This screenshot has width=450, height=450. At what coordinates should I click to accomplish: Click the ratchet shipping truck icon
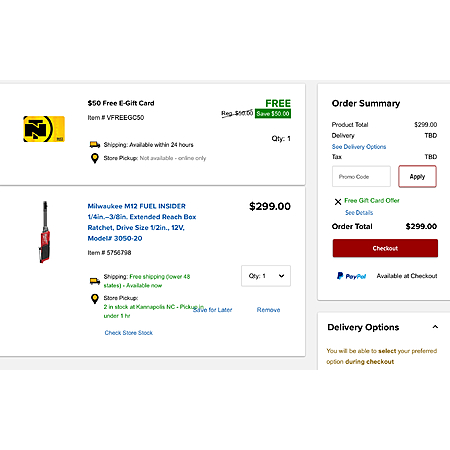95,281
